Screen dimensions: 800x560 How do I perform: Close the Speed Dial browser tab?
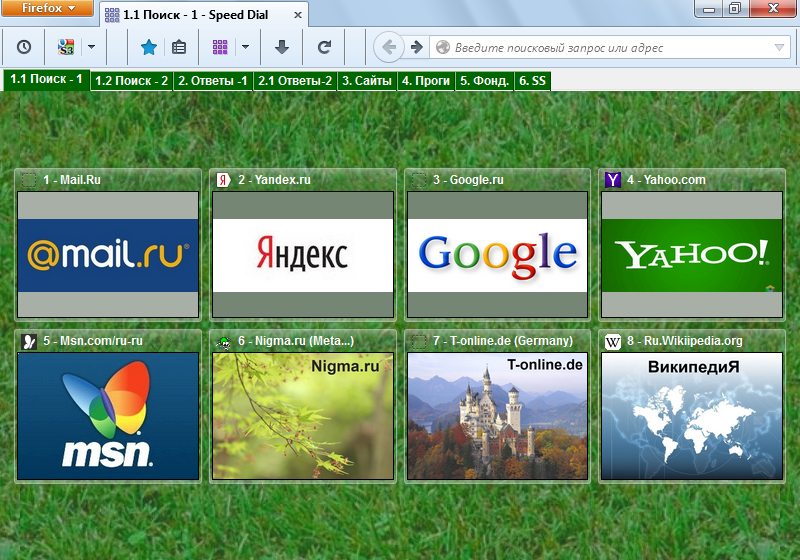click(x=298, y=15)
